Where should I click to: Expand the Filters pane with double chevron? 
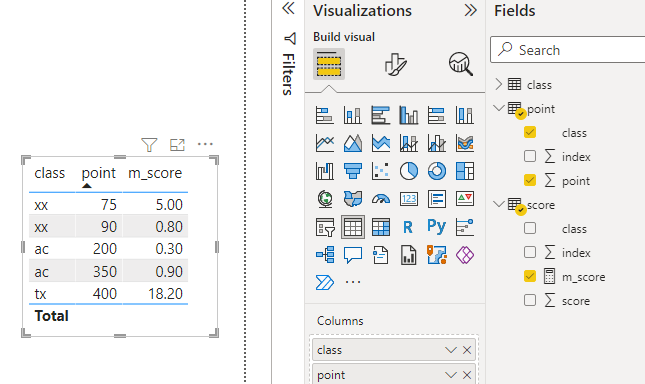tap(288, 9)
